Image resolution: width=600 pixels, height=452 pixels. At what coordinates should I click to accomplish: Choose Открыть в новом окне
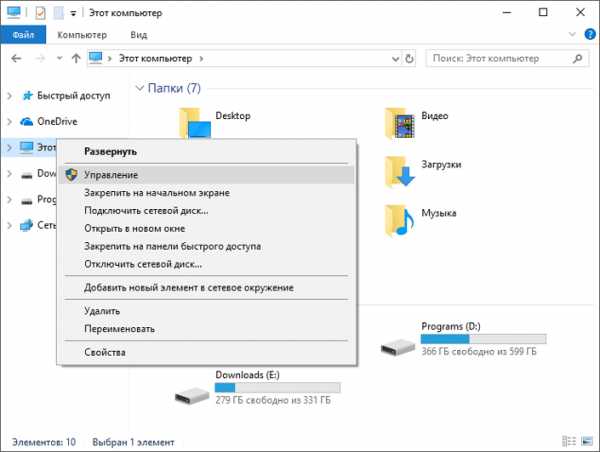tap(207, 228)
